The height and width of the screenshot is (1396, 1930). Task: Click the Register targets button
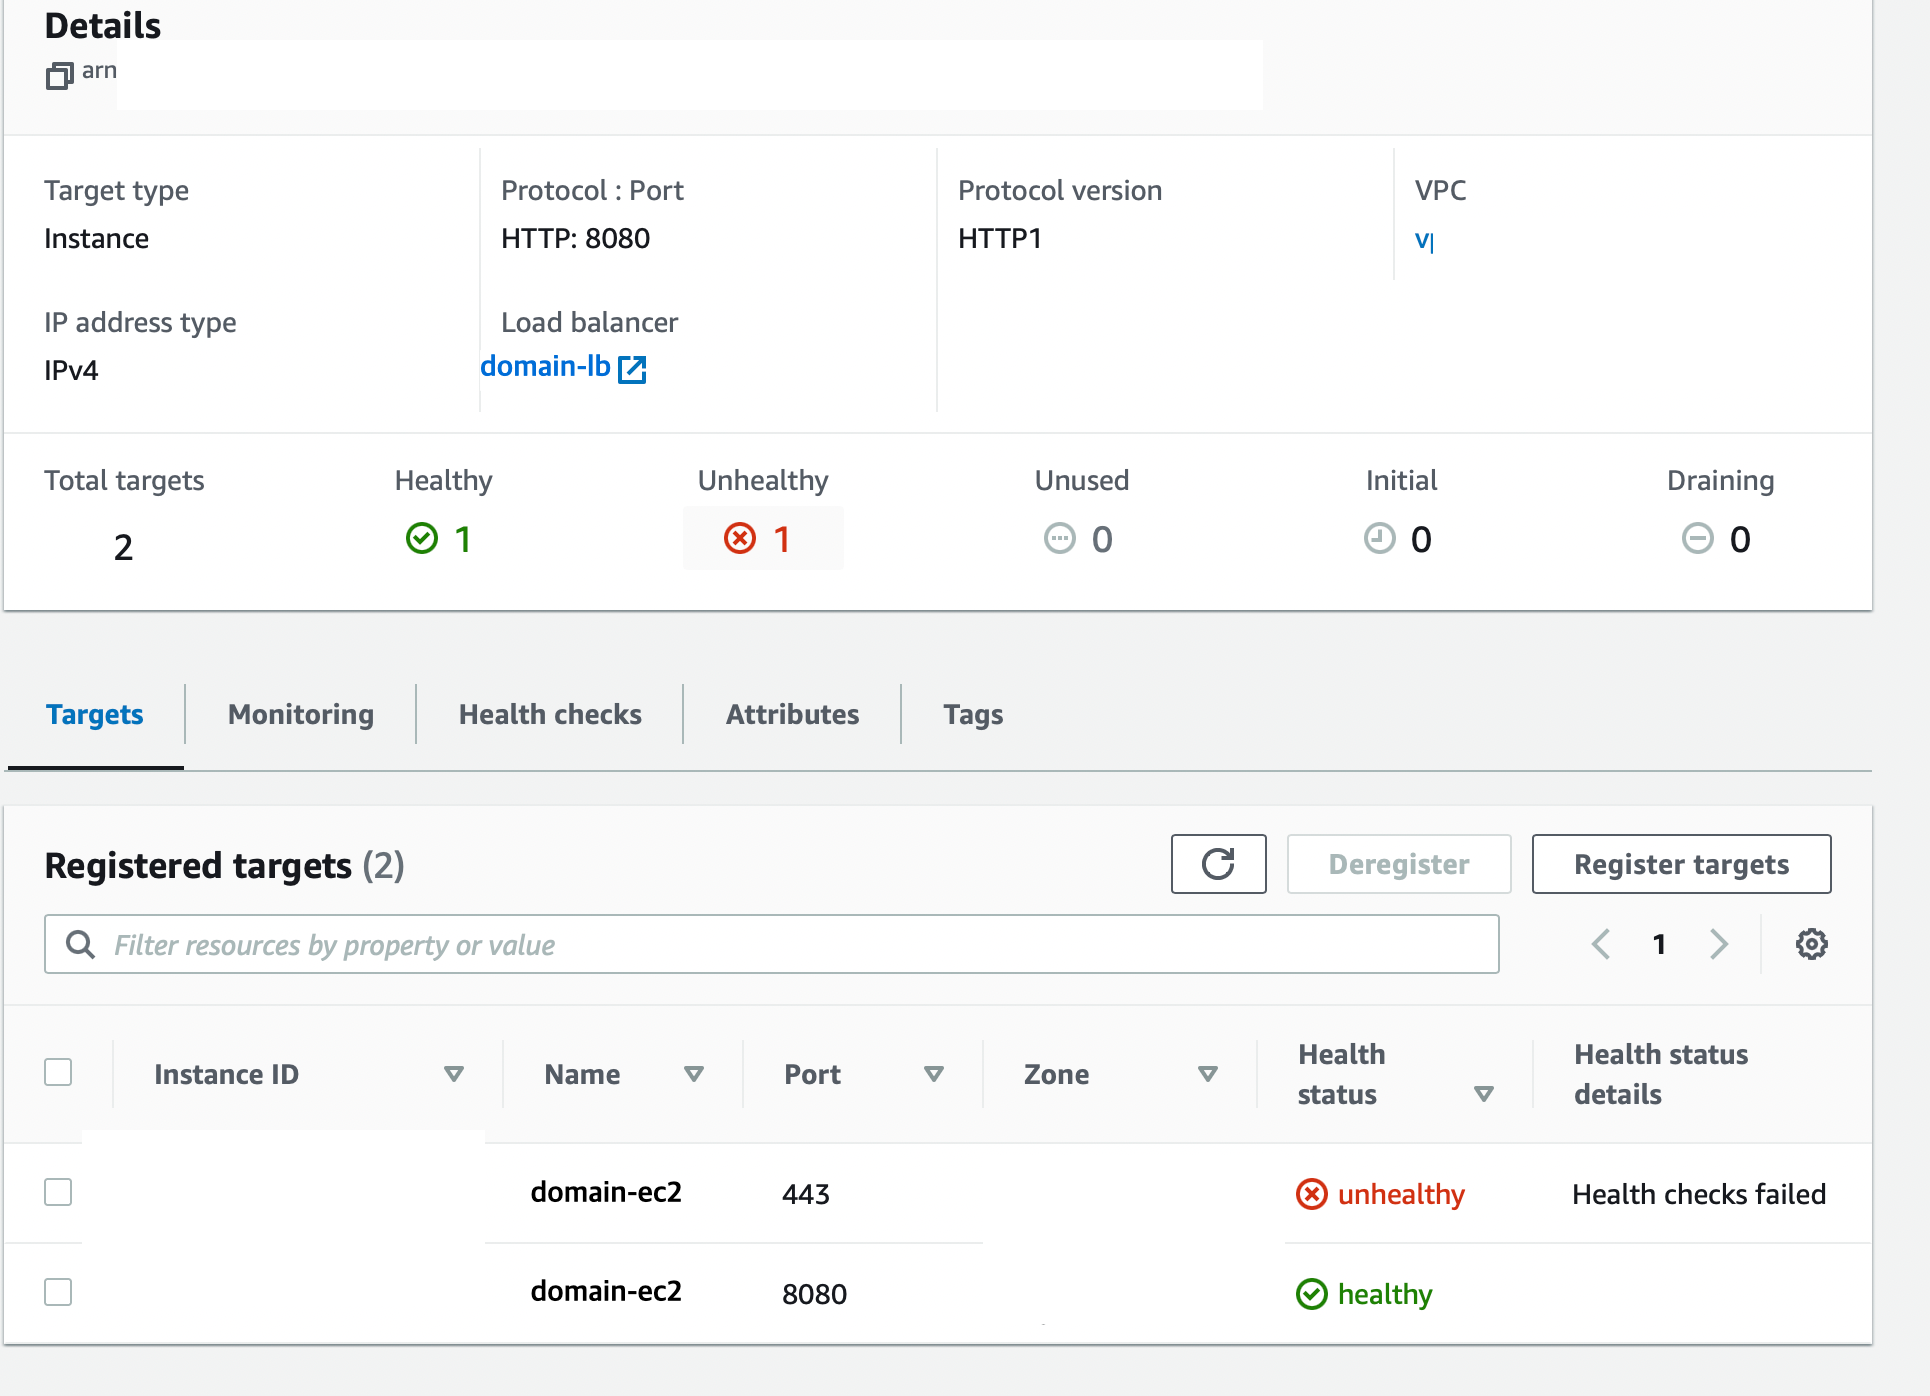tap(1681, 864)
